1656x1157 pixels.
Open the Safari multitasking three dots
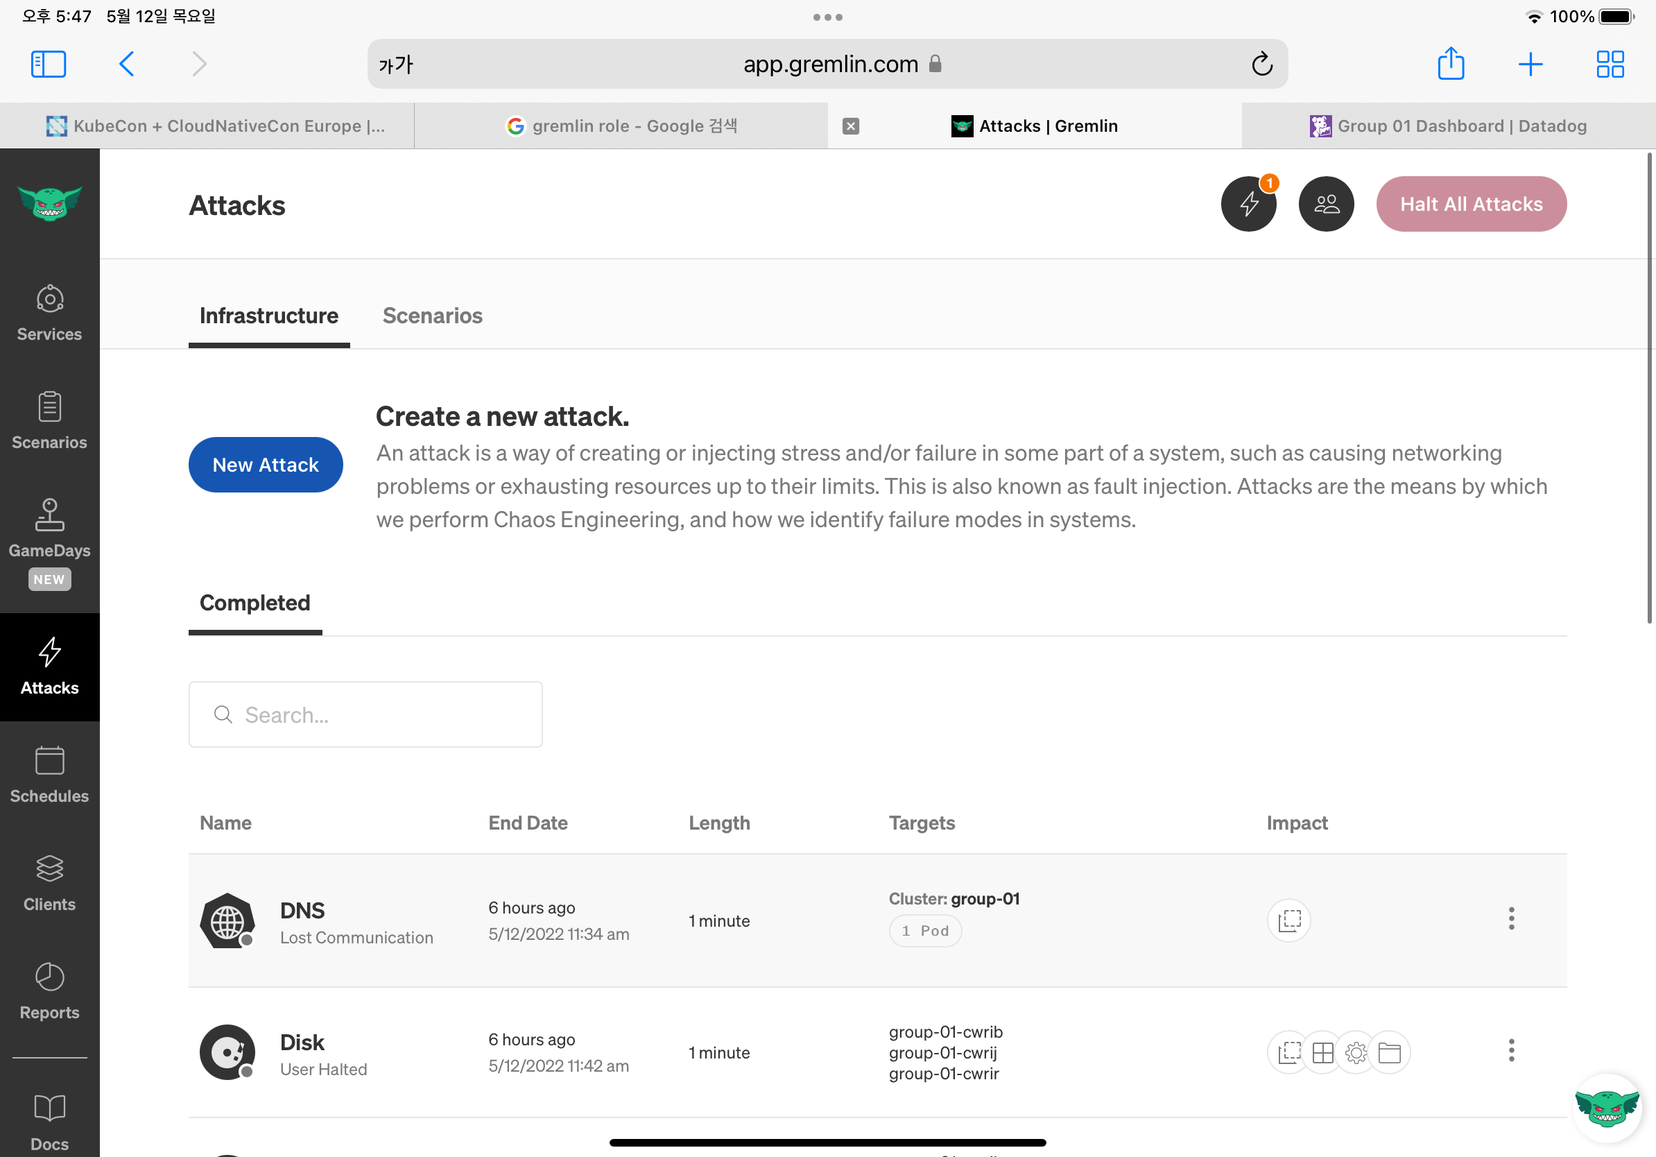coord(828,17)
